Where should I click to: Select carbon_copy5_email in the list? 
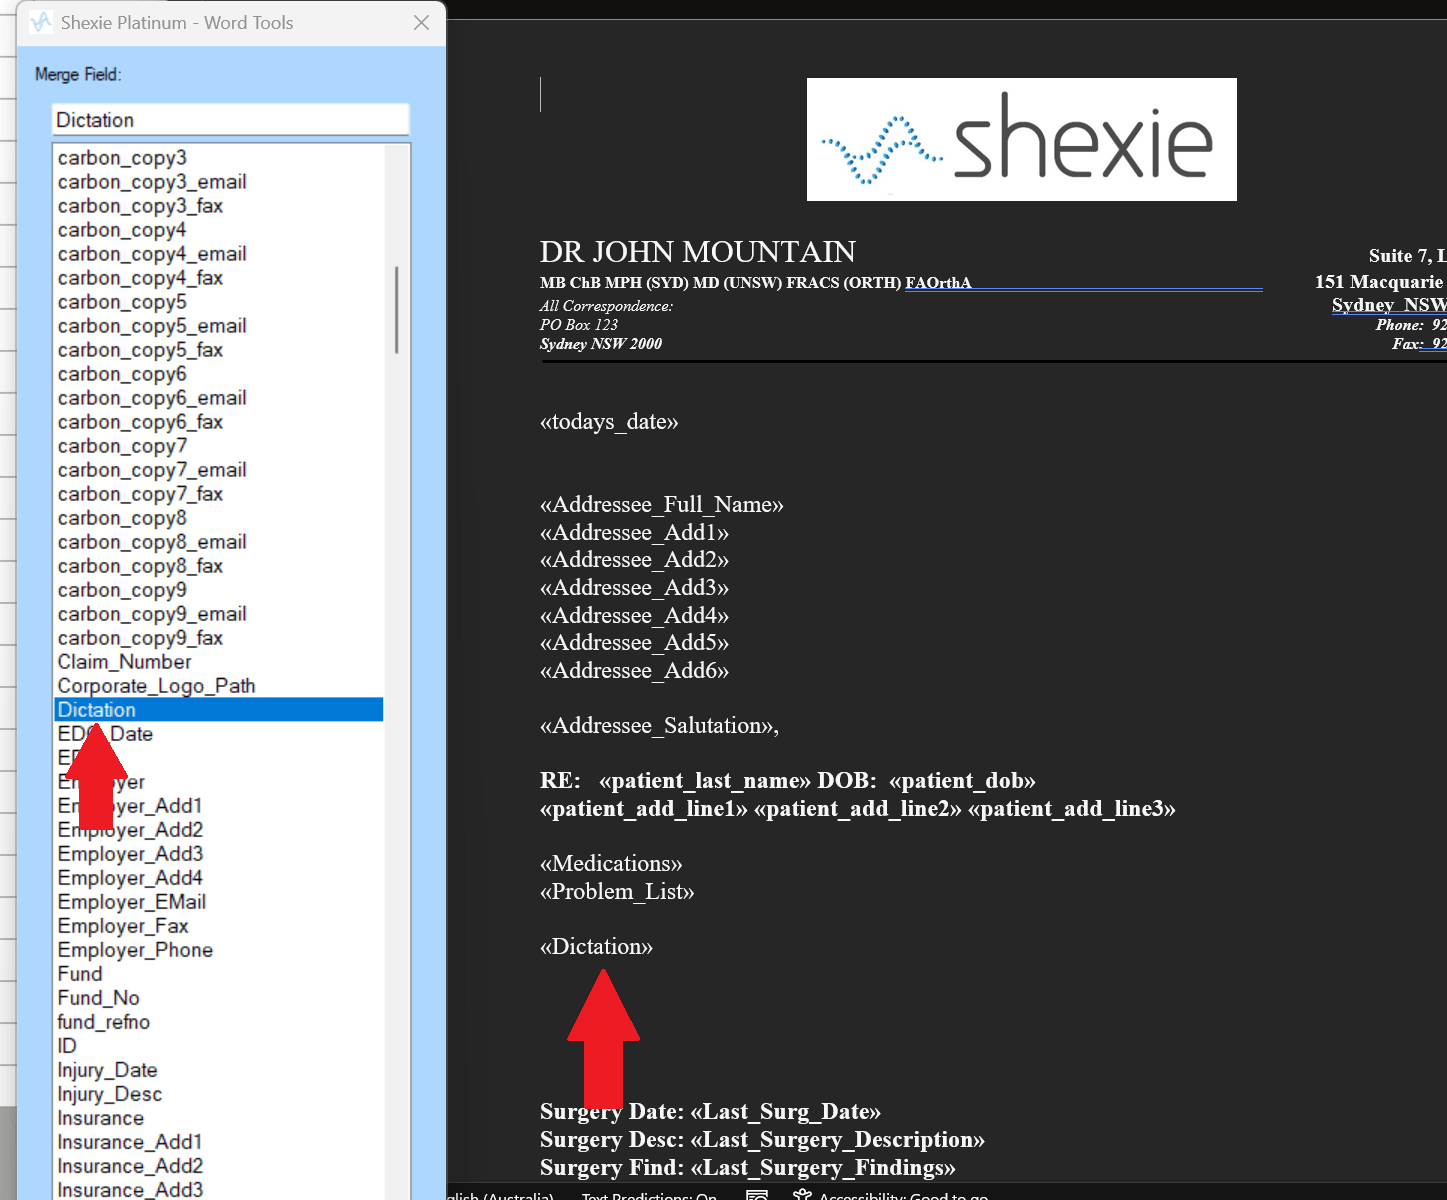[218, 326]
